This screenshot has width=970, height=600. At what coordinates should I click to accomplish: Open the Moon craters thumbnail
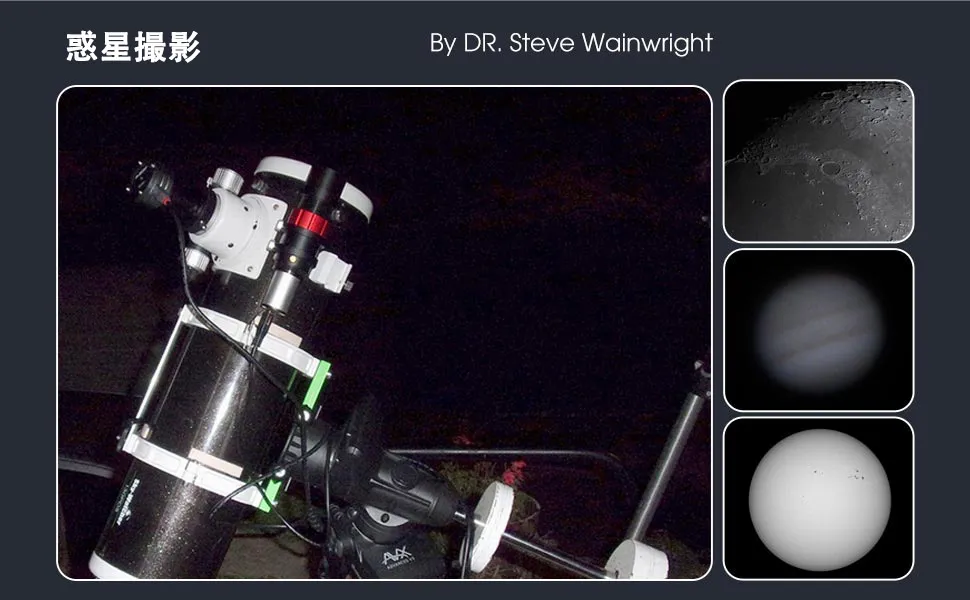[x=818, y=161]
